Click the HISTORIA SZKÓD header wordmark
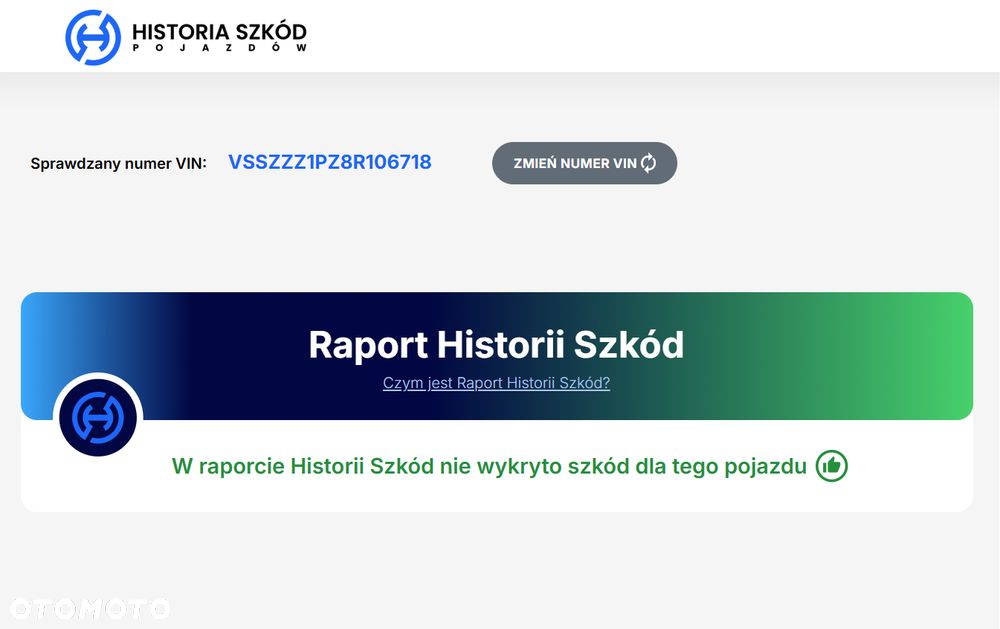This screenshot has width=1000, height=629. (219, 32)
